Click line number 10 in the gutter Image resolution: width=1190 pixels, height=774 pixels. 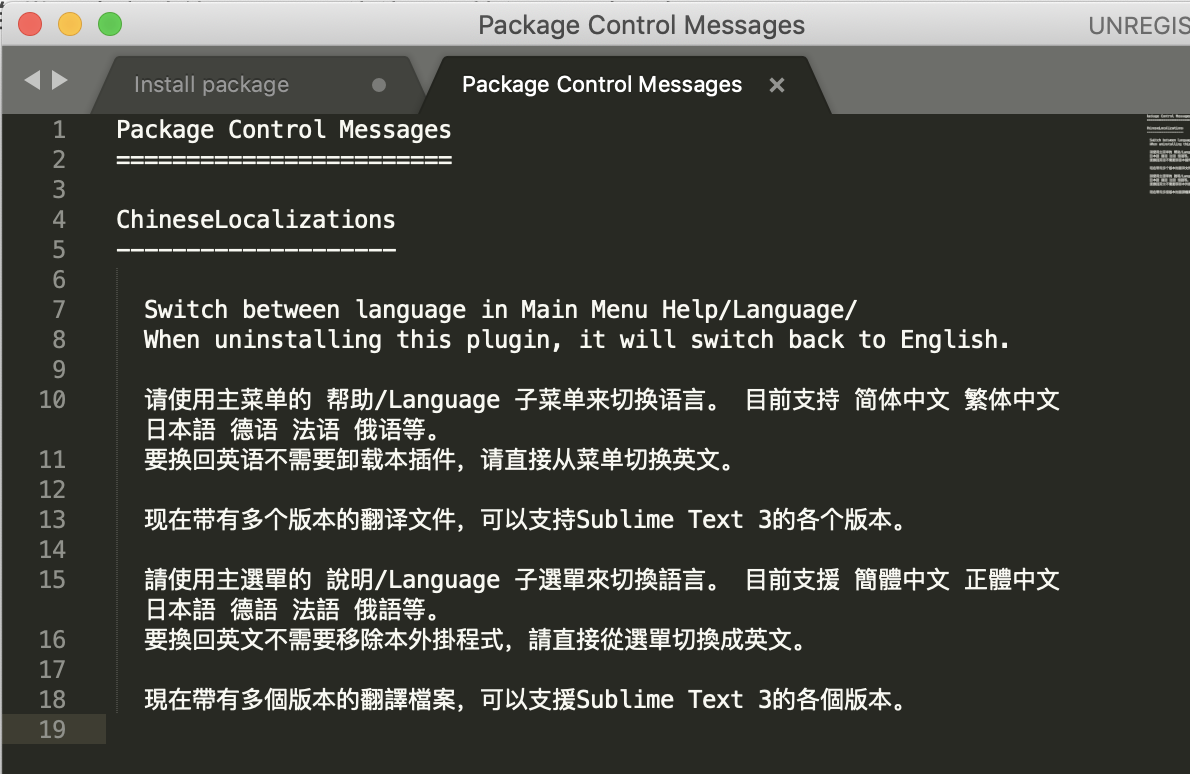coord(52,399)
